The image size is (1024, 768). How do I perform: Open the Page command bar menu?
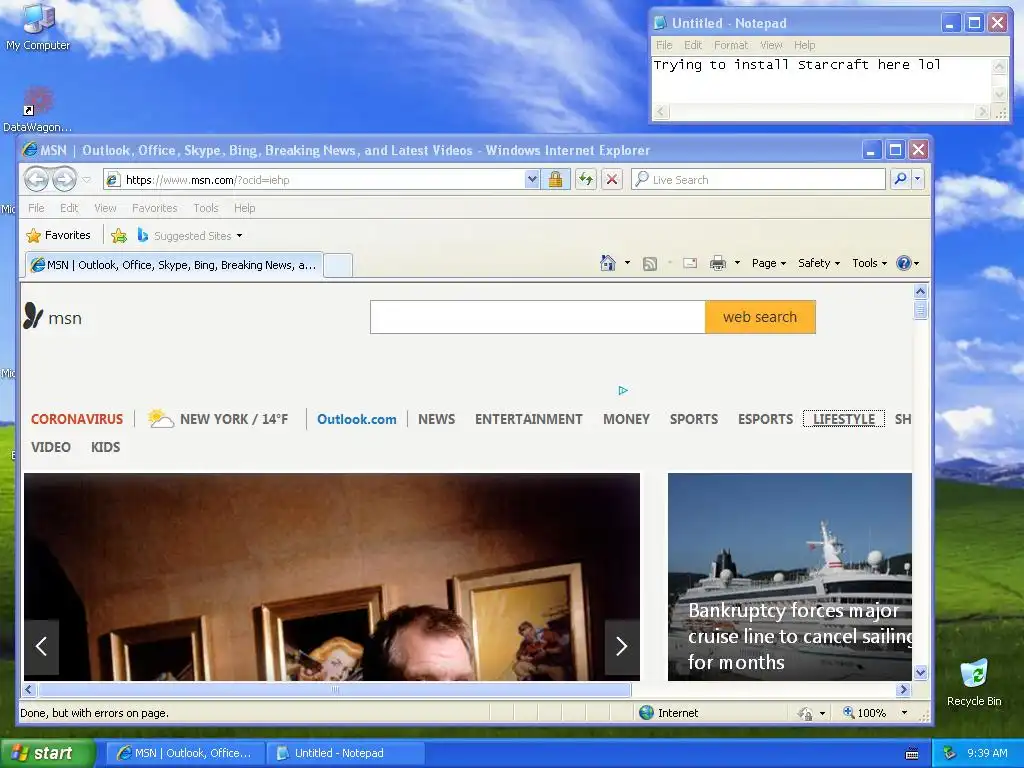tap(769, 263)
